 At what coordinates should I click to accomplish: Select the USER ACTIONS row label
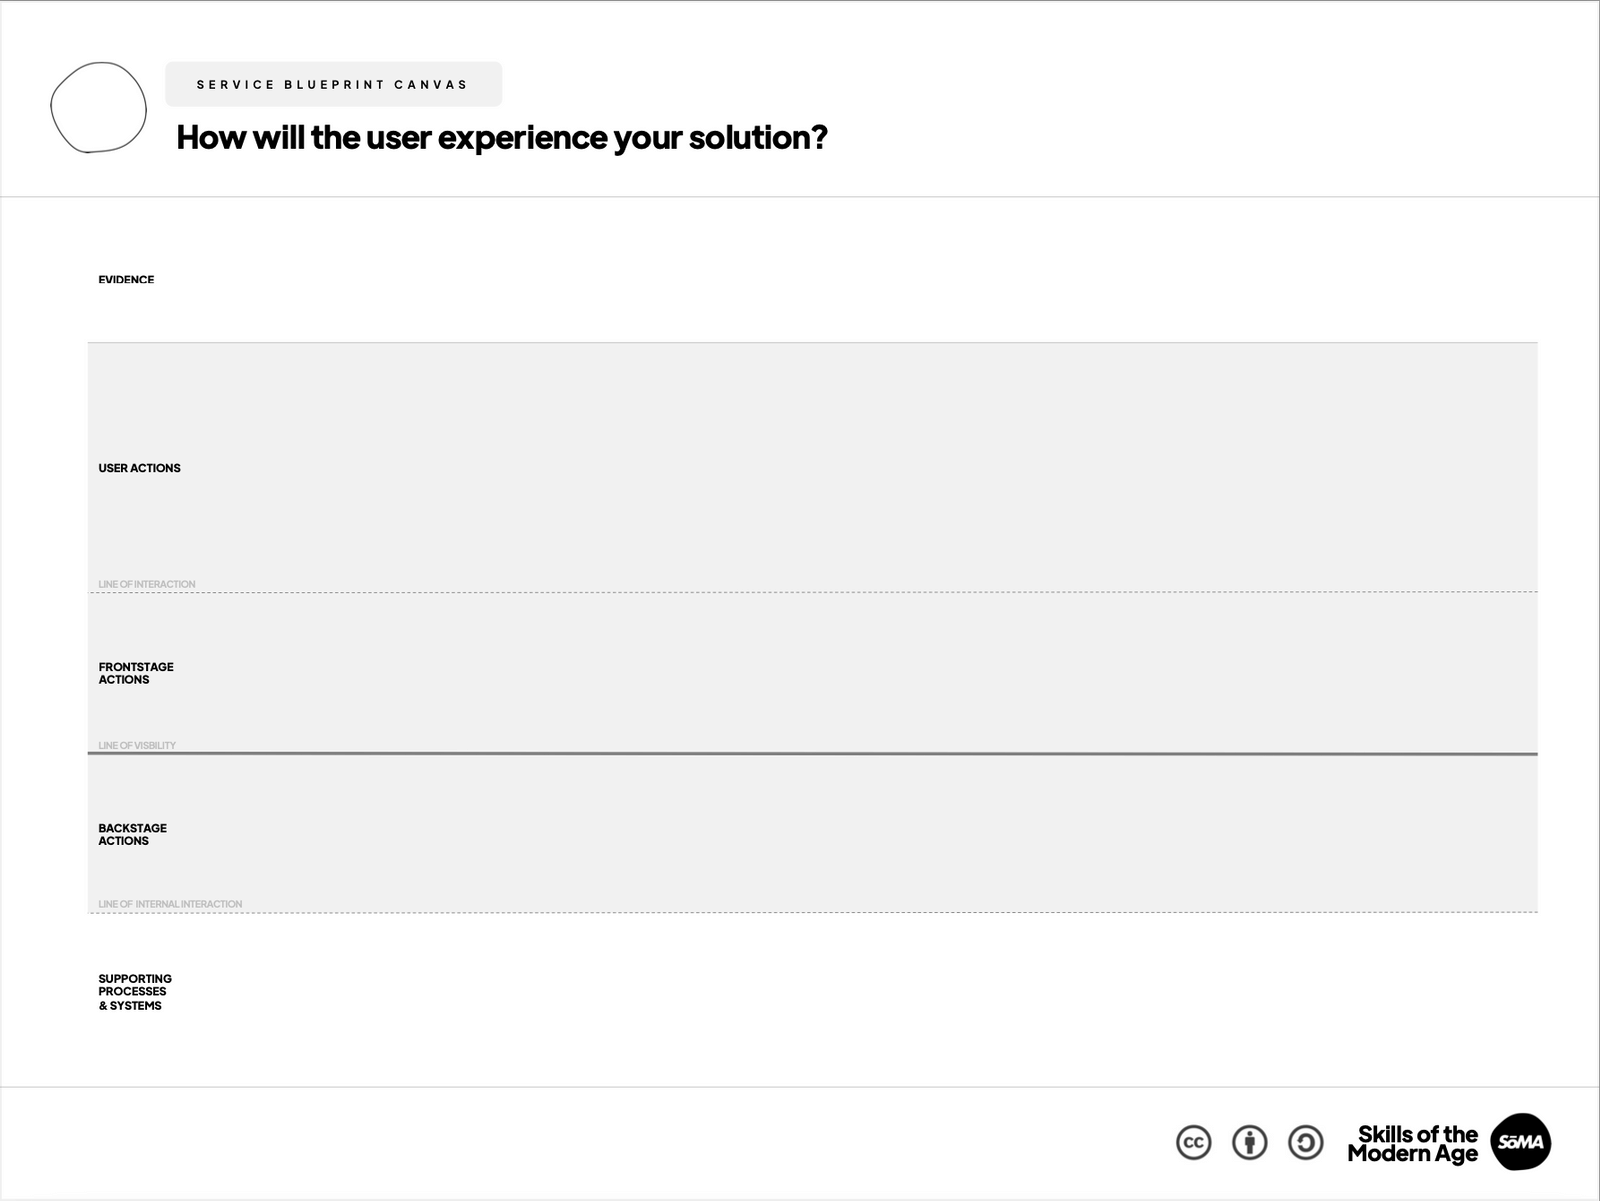coord(139,468)
